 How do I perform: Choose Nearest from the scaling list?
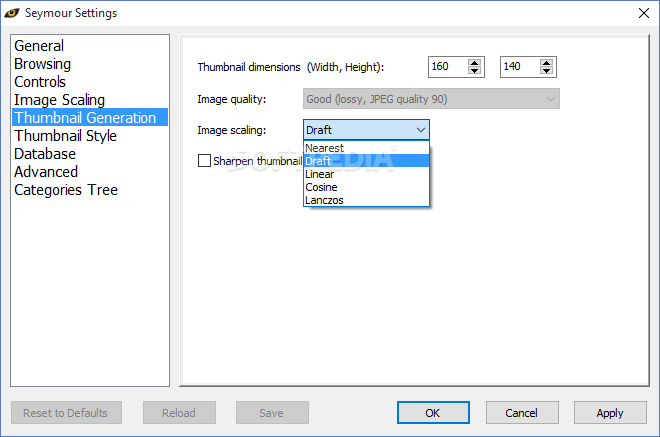(366, 148)
